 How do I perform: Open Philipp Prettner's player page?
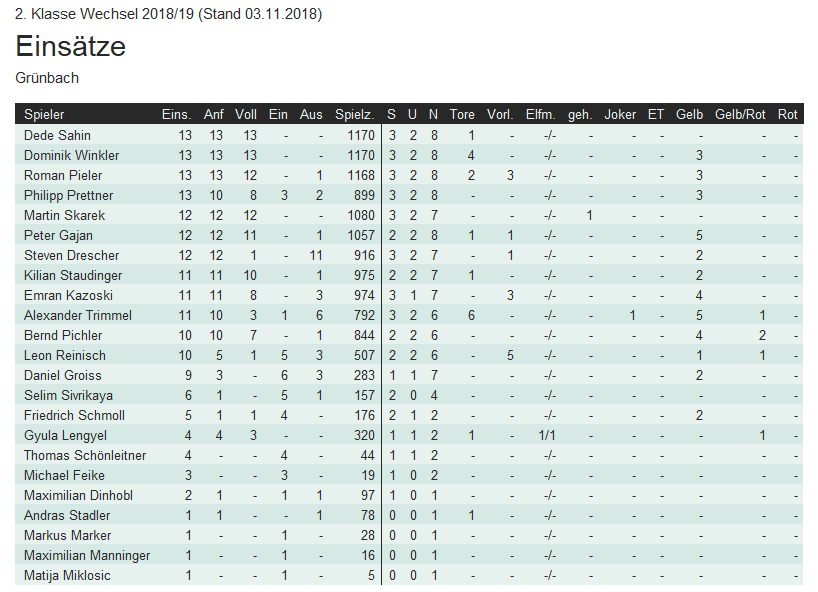pos(68,195)
